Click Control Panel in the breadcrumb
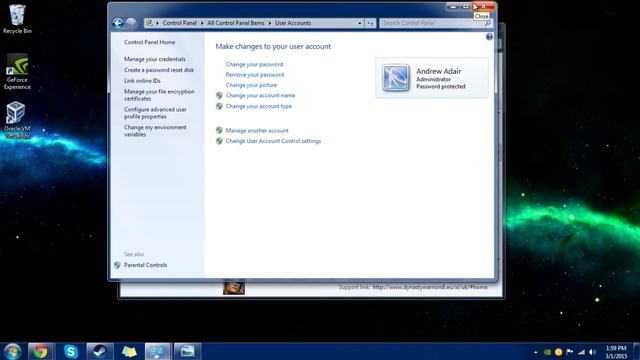 (x=179, y=23)
